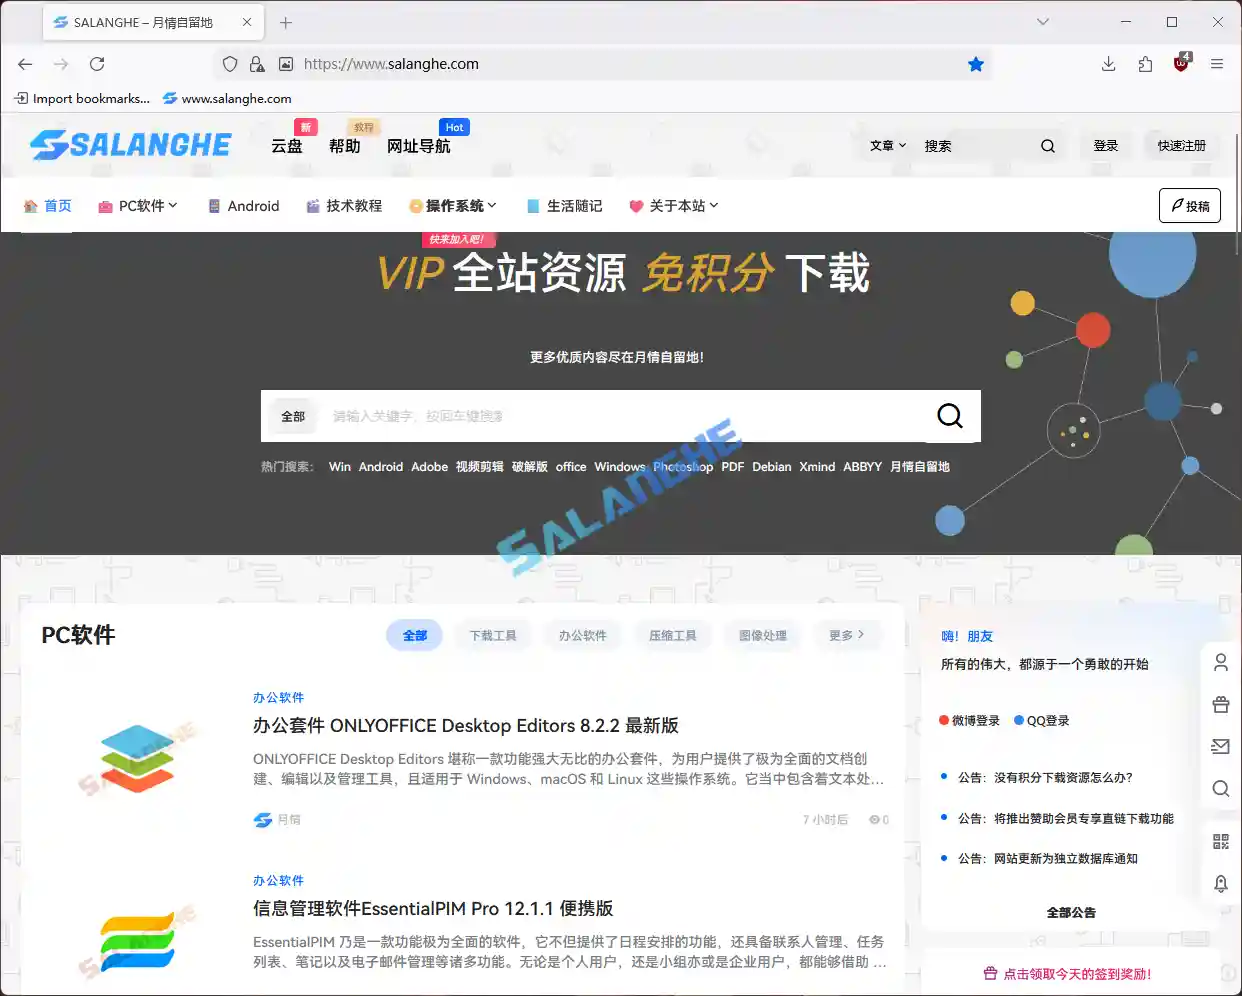Select QQ登录 as login method

[x=1041, y=719]
